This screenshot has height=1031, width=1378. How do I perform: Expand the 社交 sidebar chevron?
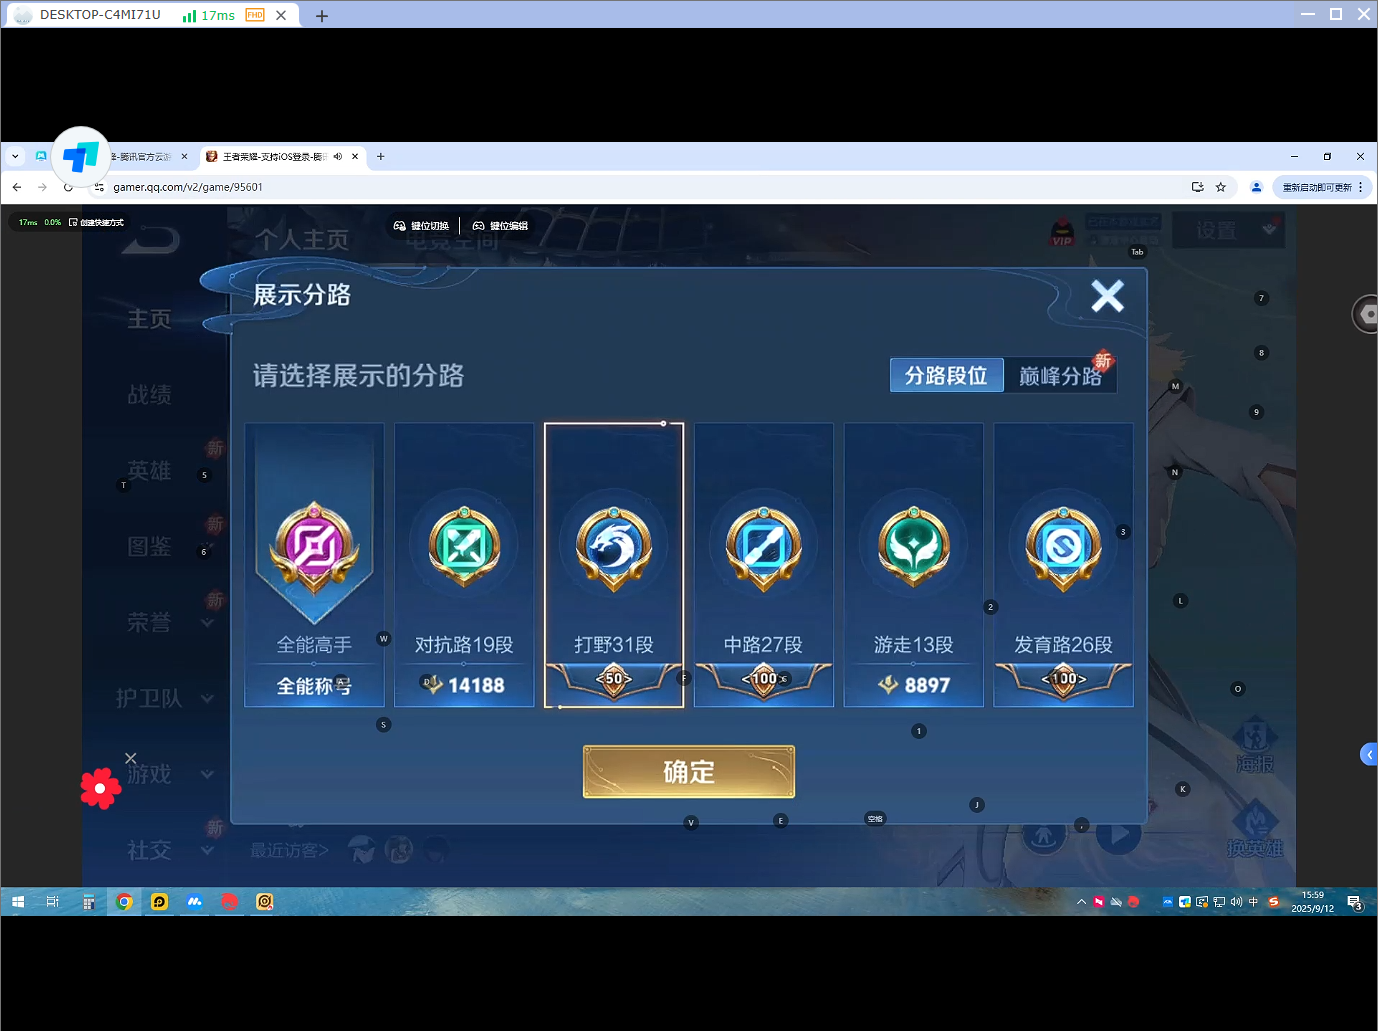pyautogui.click(x=208, y=850)
